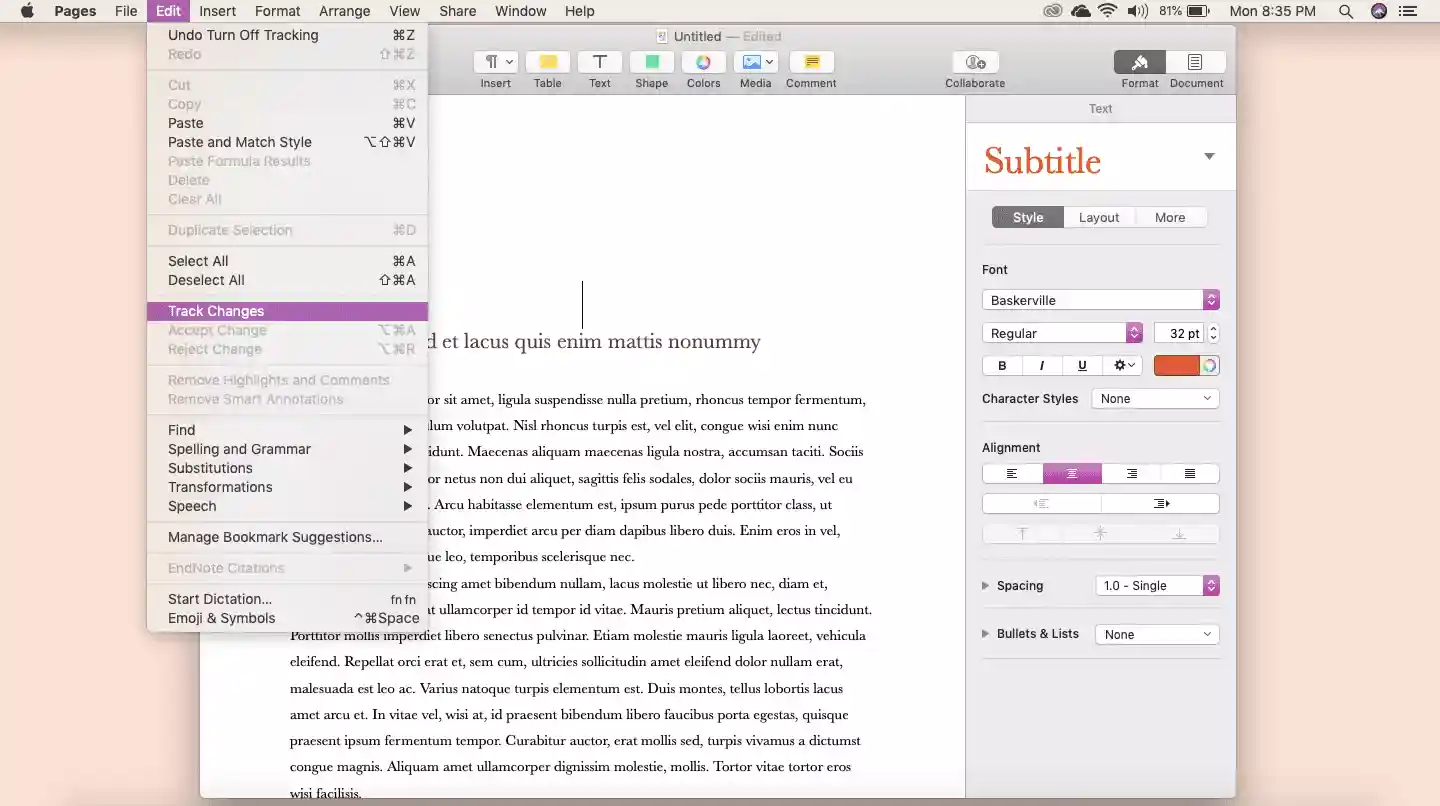Open Notification Center list icon
This screenshot has height=806, width=1440.
coord(1409,11)
